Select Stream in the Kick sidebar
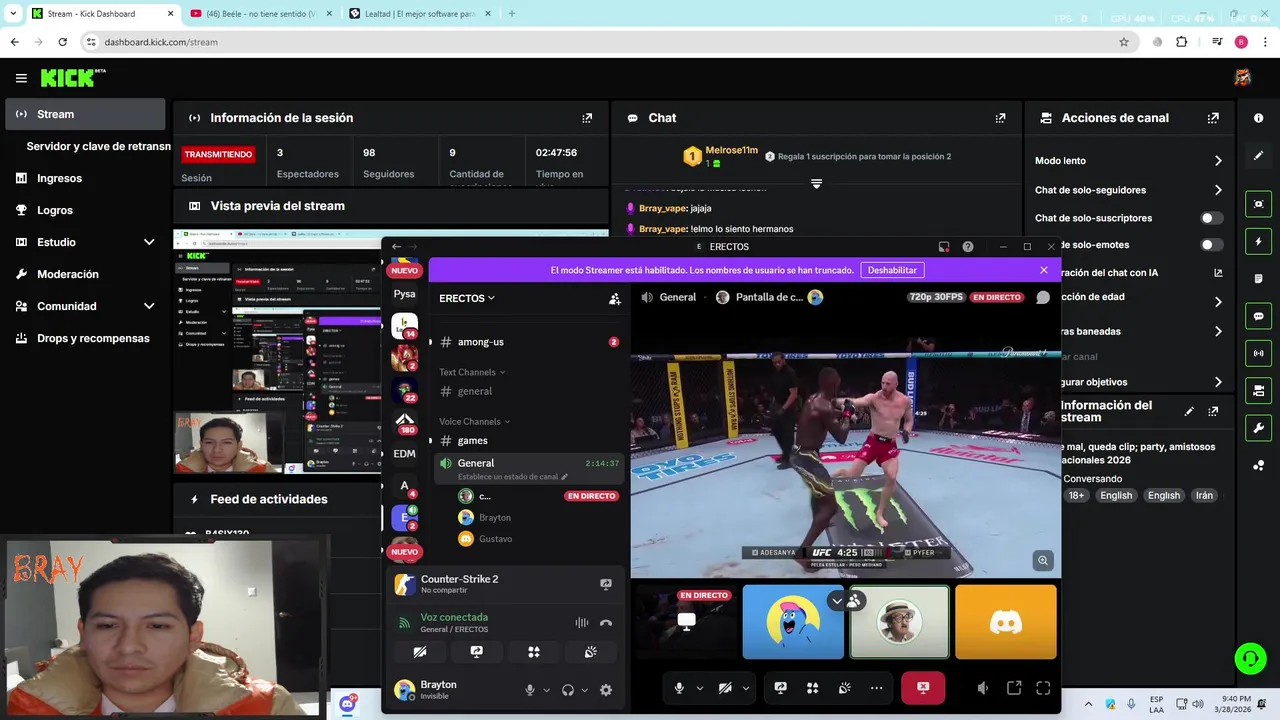Screen dimensions: 1280x720 click(x=85, y=114)
